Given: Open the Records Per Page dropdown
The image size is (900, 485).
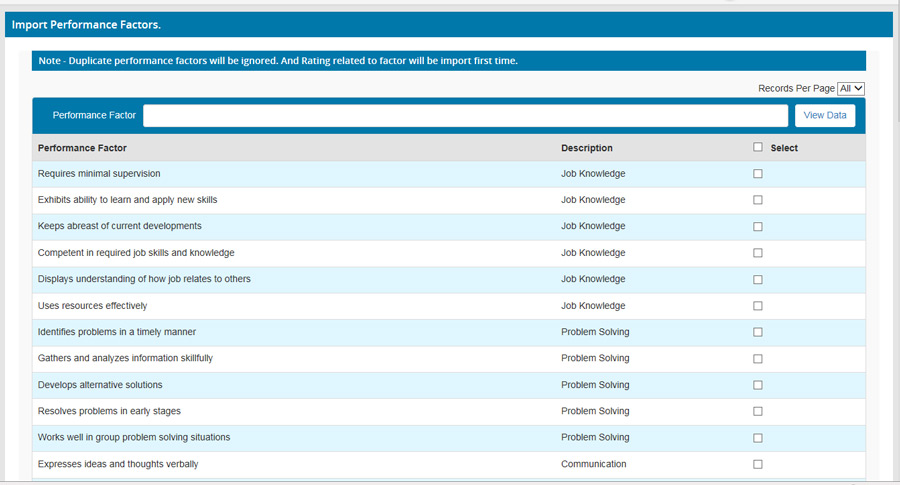Looking at the screenshot, I should pos(851,88).
